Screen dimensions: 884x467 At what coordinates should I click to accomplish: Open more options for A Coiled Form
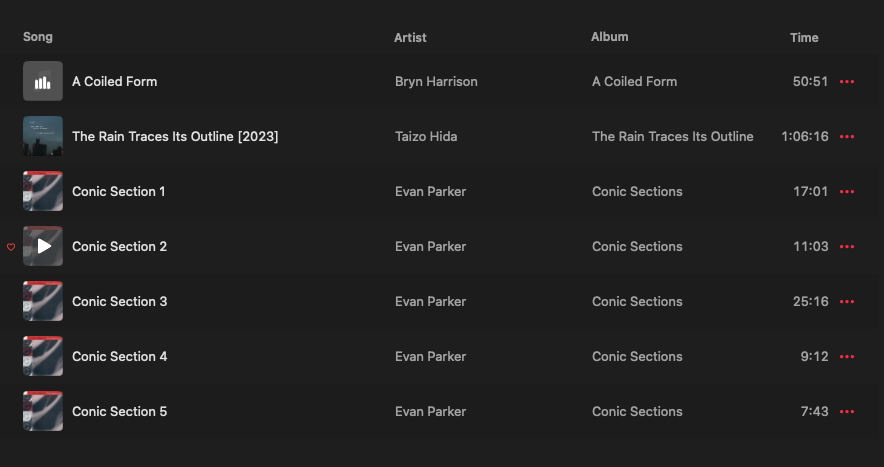point(848,82)
